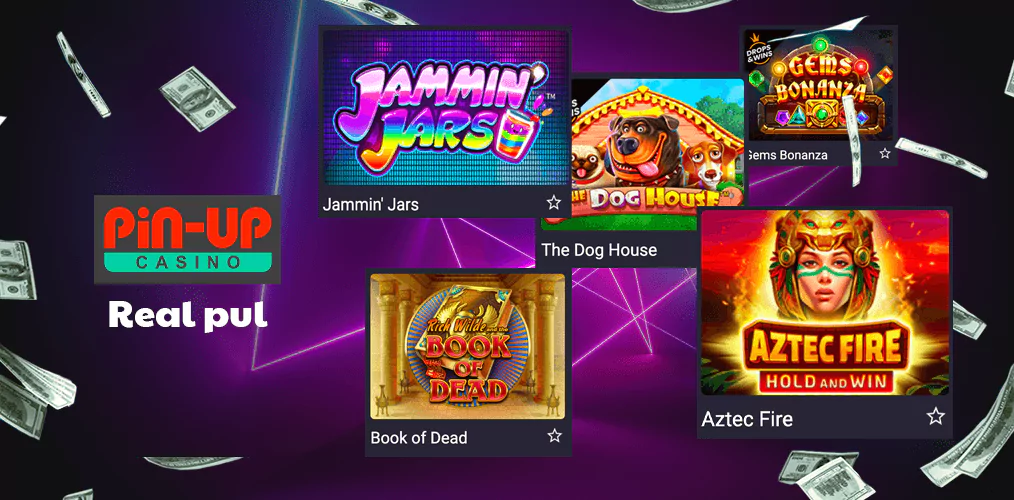Image resolution: width=1014 pixels, height=500 pixels.
Task: Launch the Gems Bonanza game image
Action: pyautogui.click(x=820, y=85)
